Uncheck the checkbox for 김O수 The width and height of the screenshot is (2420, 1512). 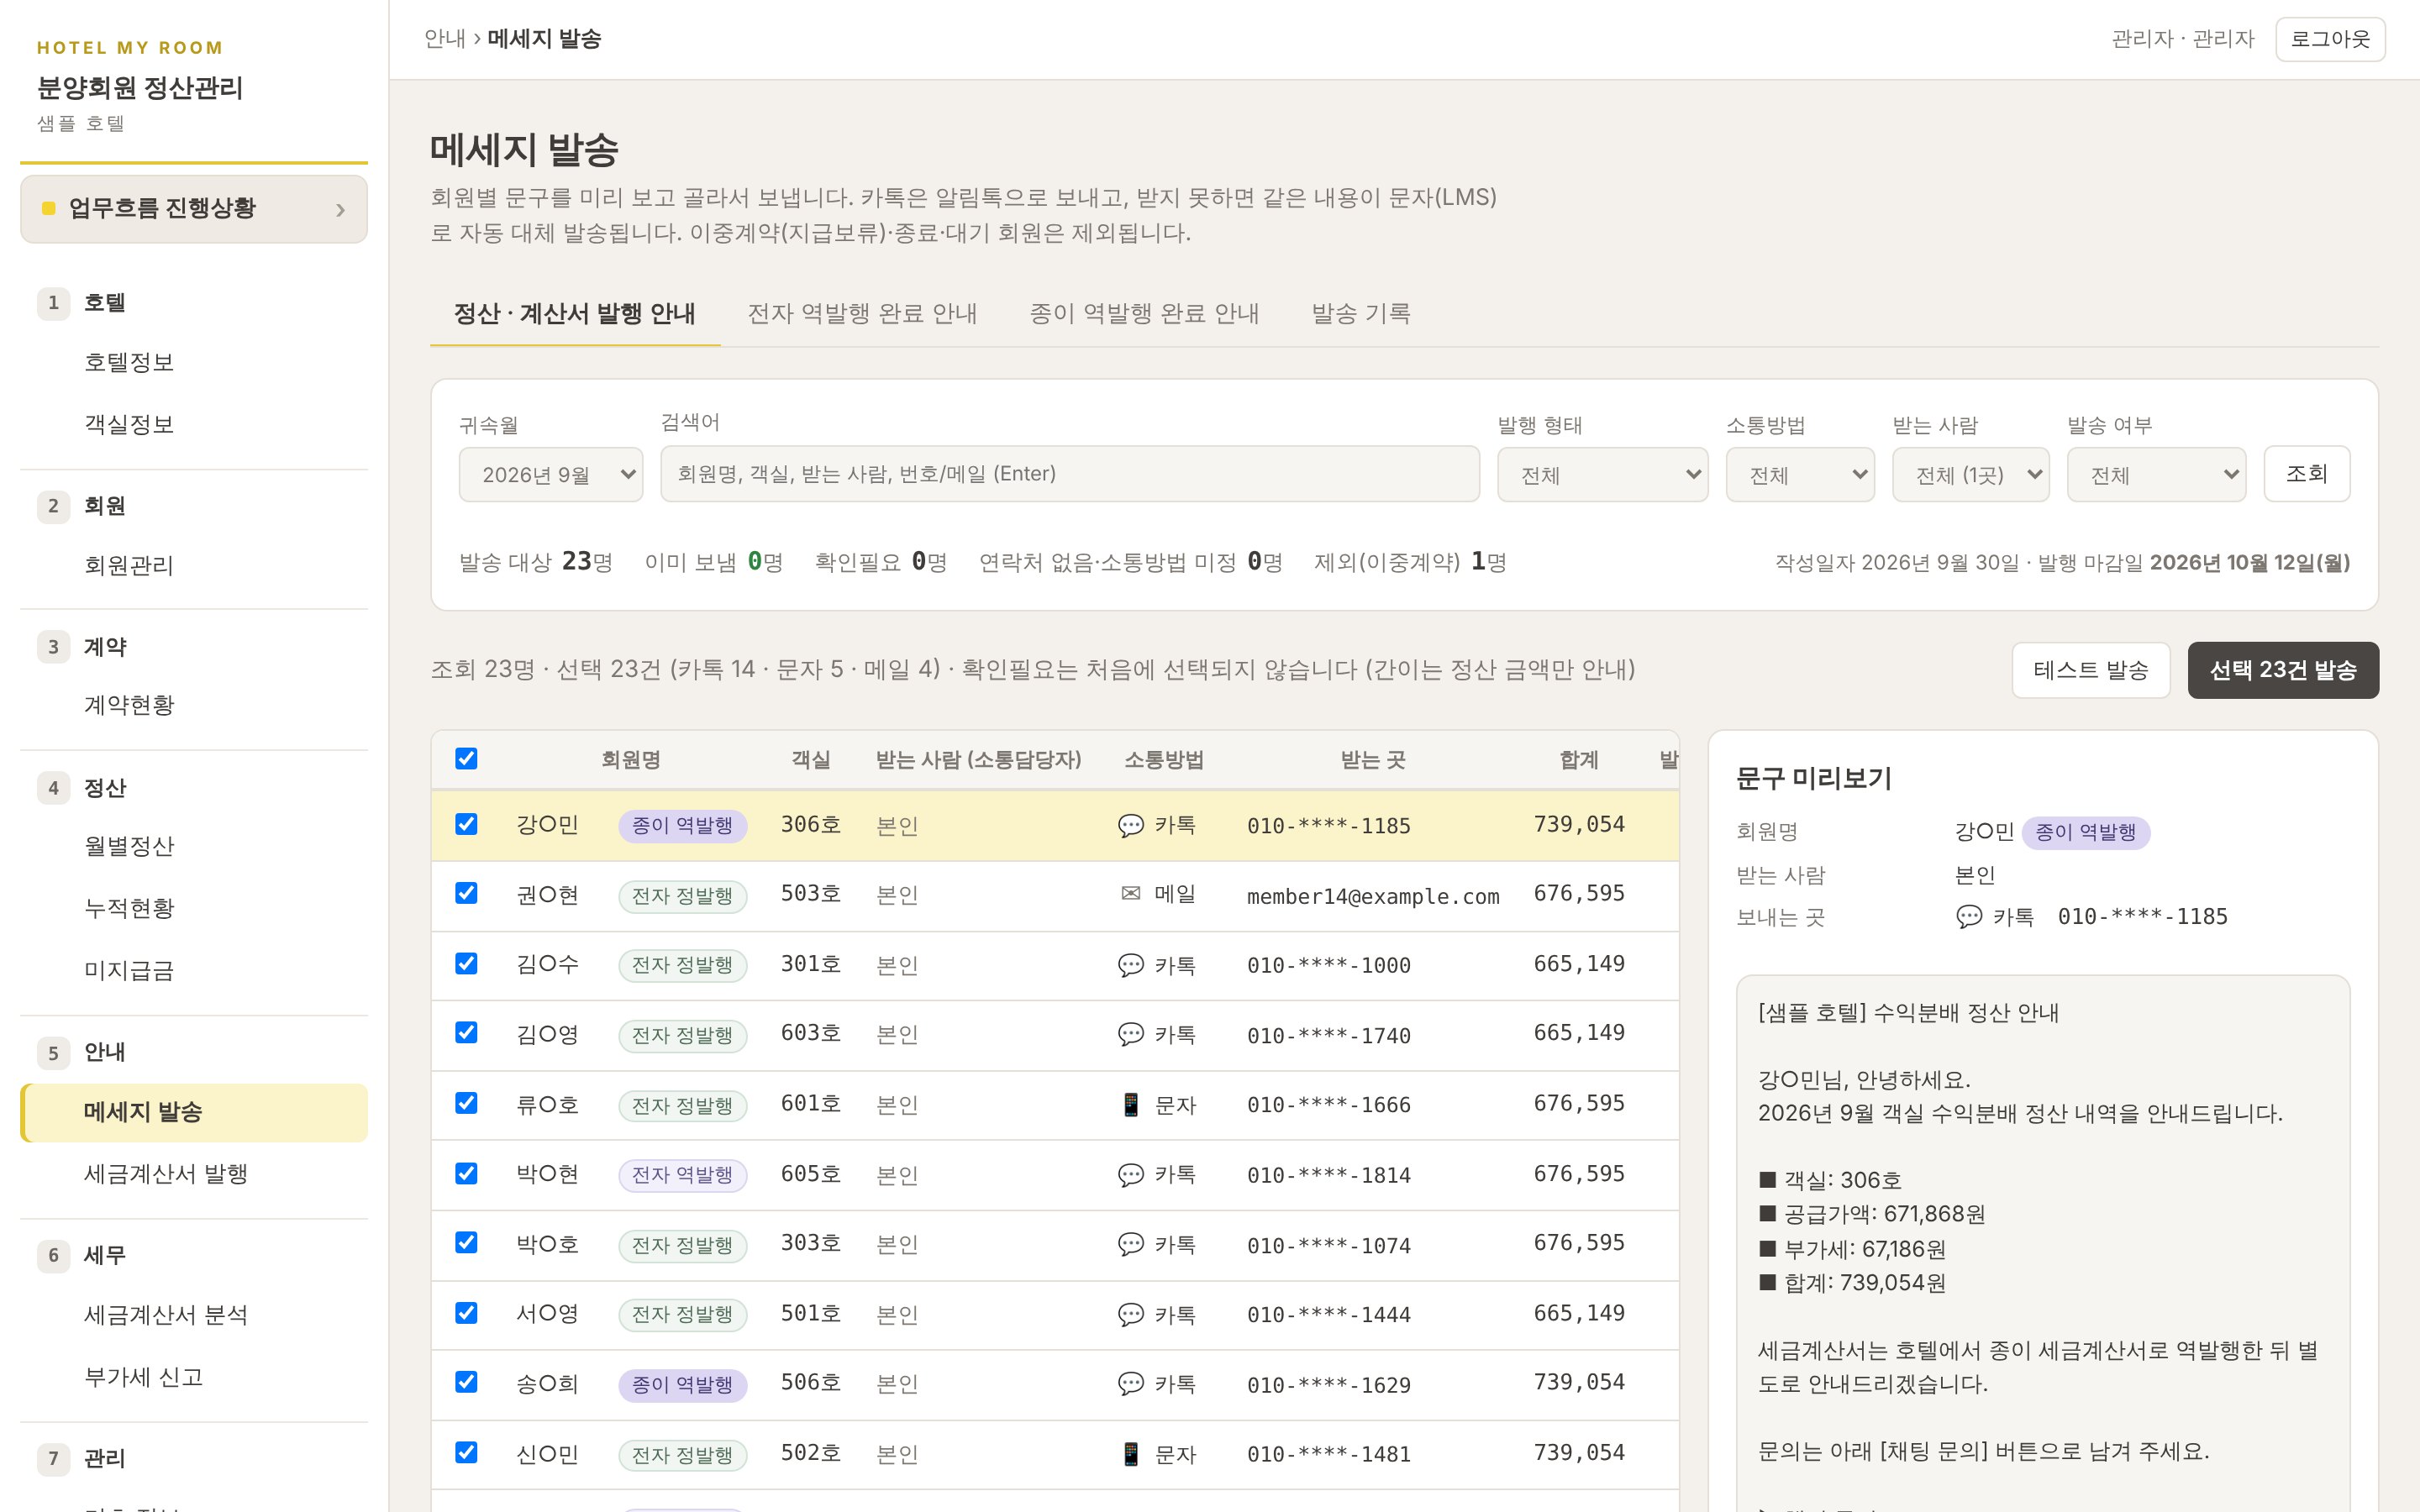coord(466,963)
